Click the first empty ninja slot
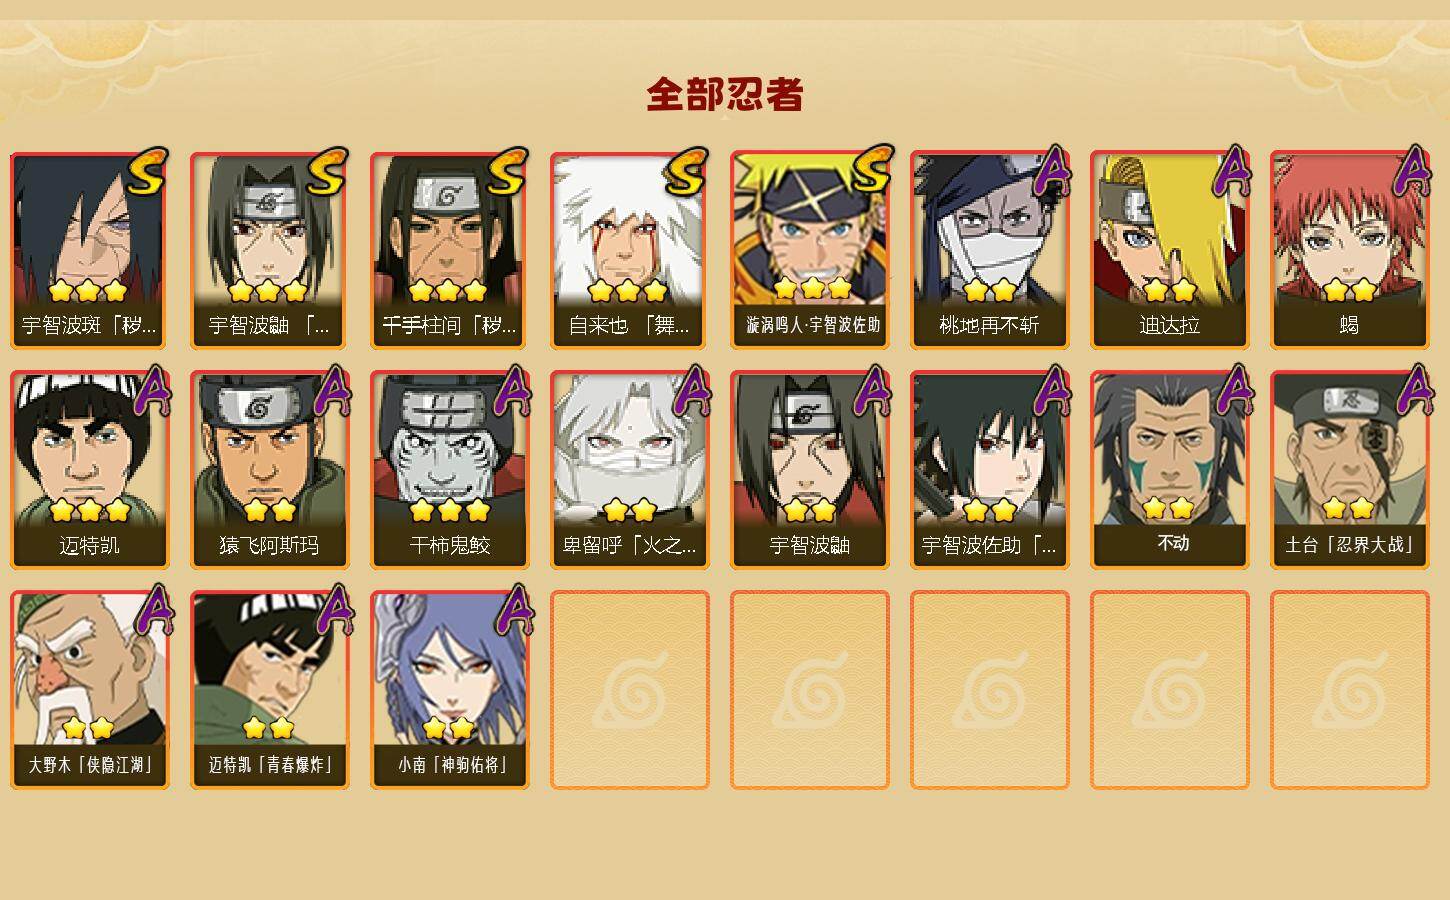1450x900 pixels. point(629,690)
